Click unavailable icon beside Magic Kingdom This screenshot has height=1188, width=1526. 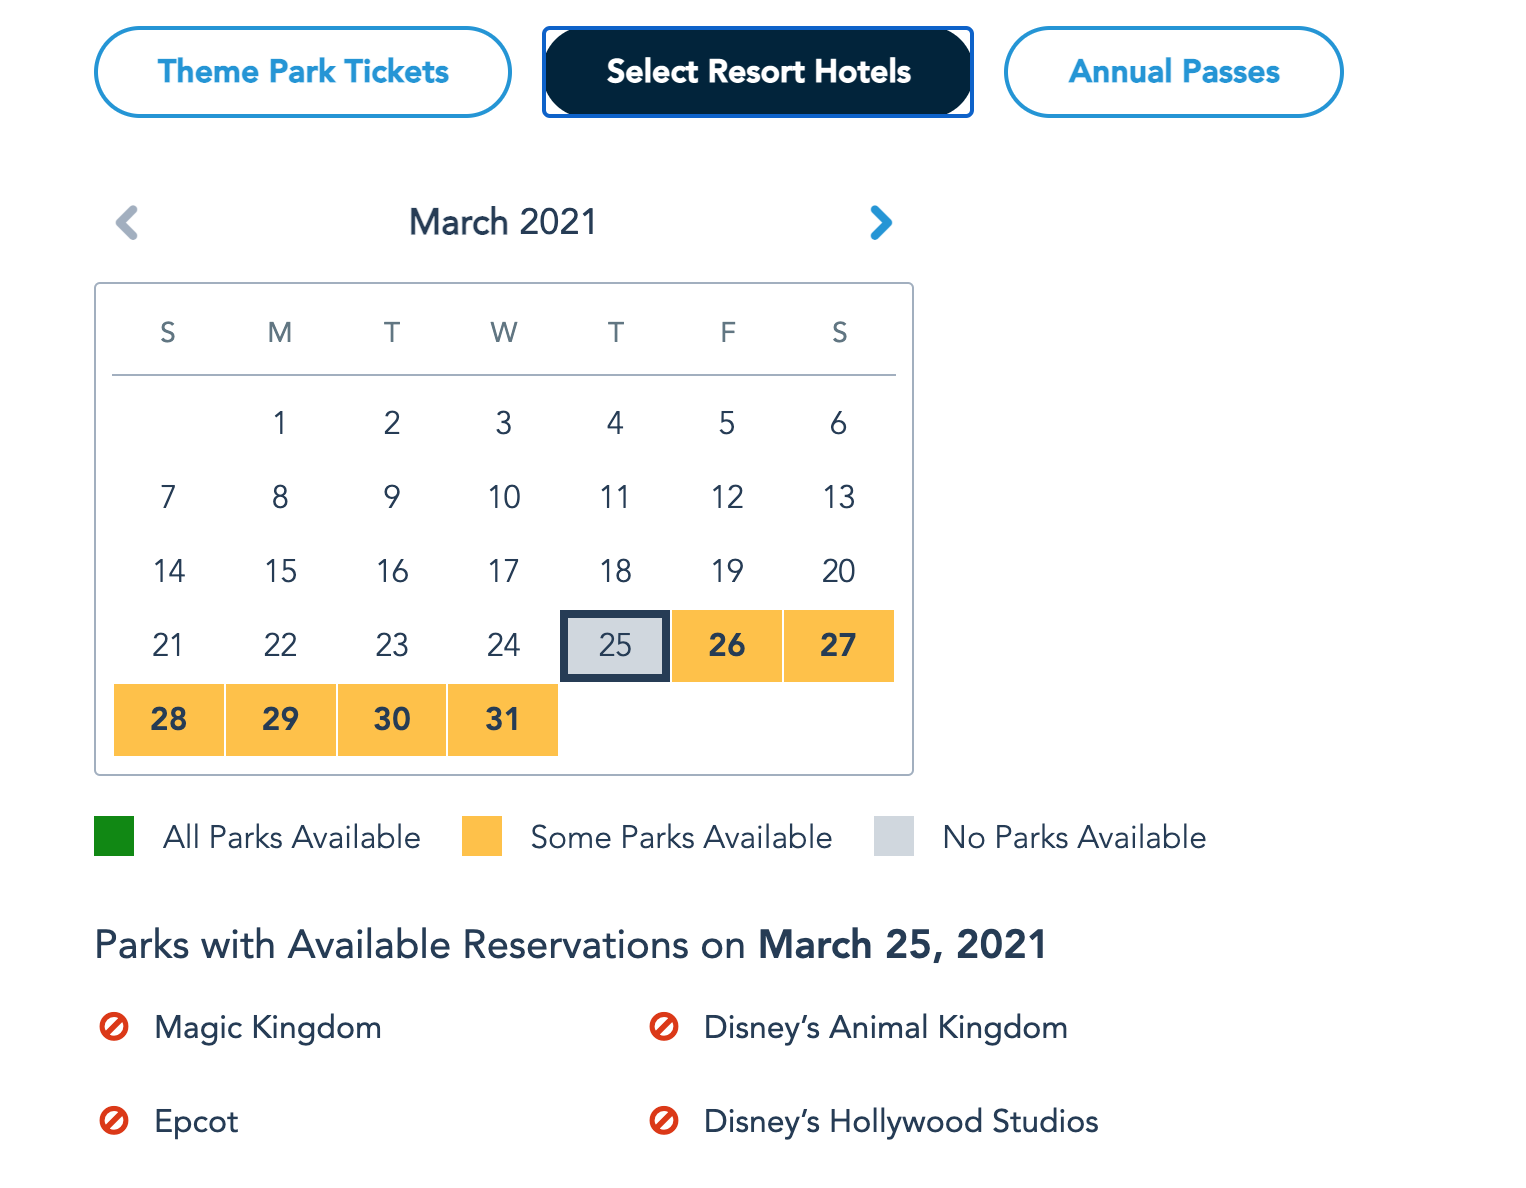(x=114, y=1027)
